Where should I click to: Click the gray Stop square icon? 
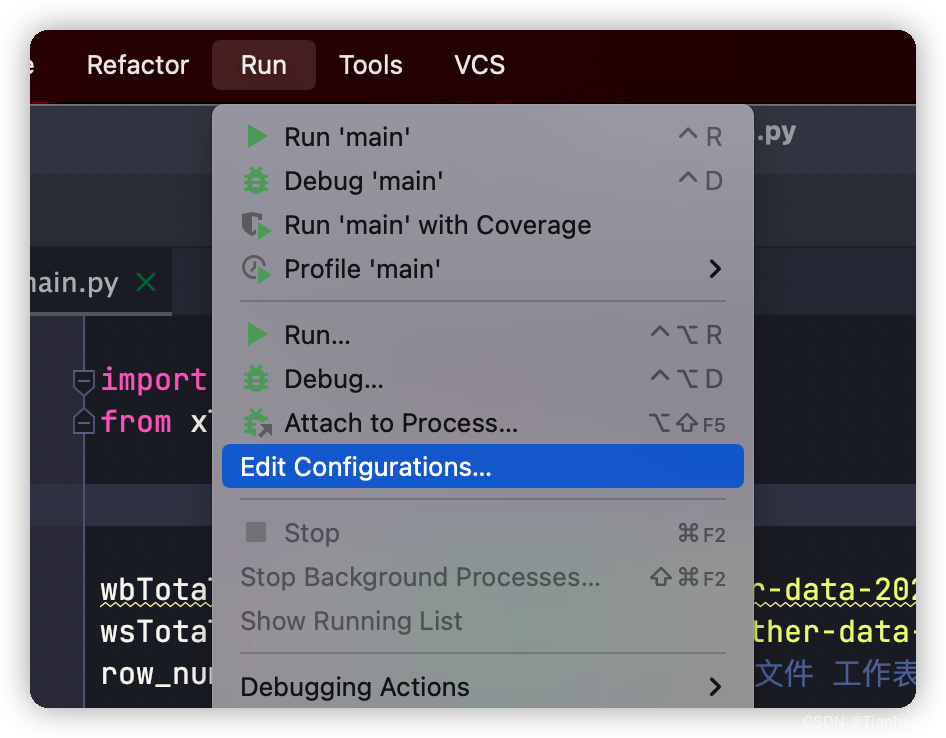[257, 533]
